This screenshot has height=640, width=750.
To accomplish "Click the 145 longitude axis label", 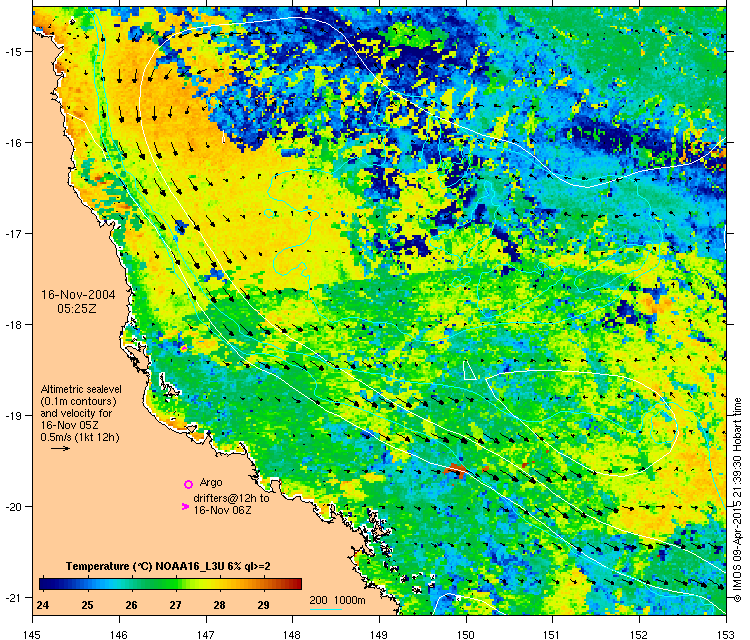I will click(33, 634).
